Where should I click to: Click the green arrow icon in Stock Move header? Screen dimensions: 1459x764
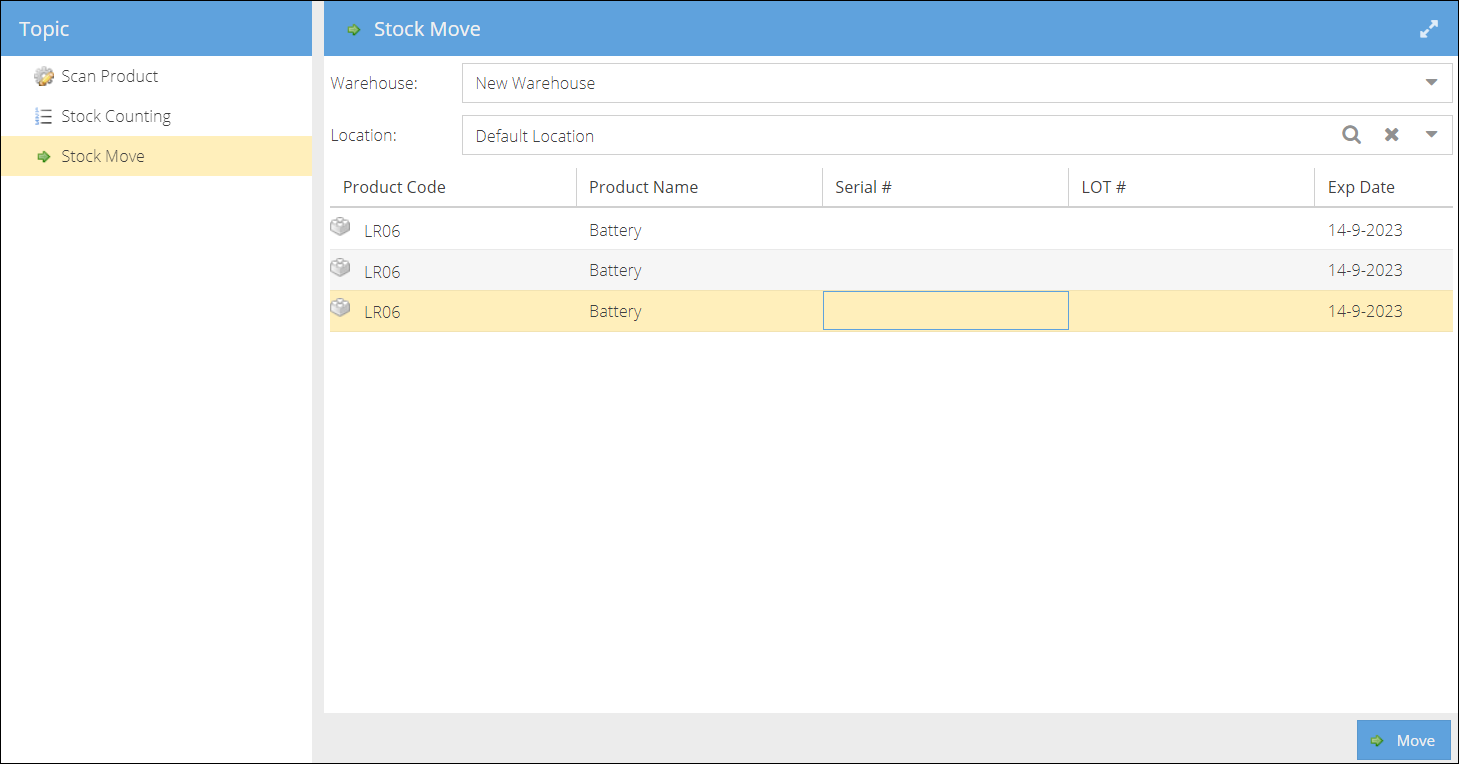click(354, 30)
